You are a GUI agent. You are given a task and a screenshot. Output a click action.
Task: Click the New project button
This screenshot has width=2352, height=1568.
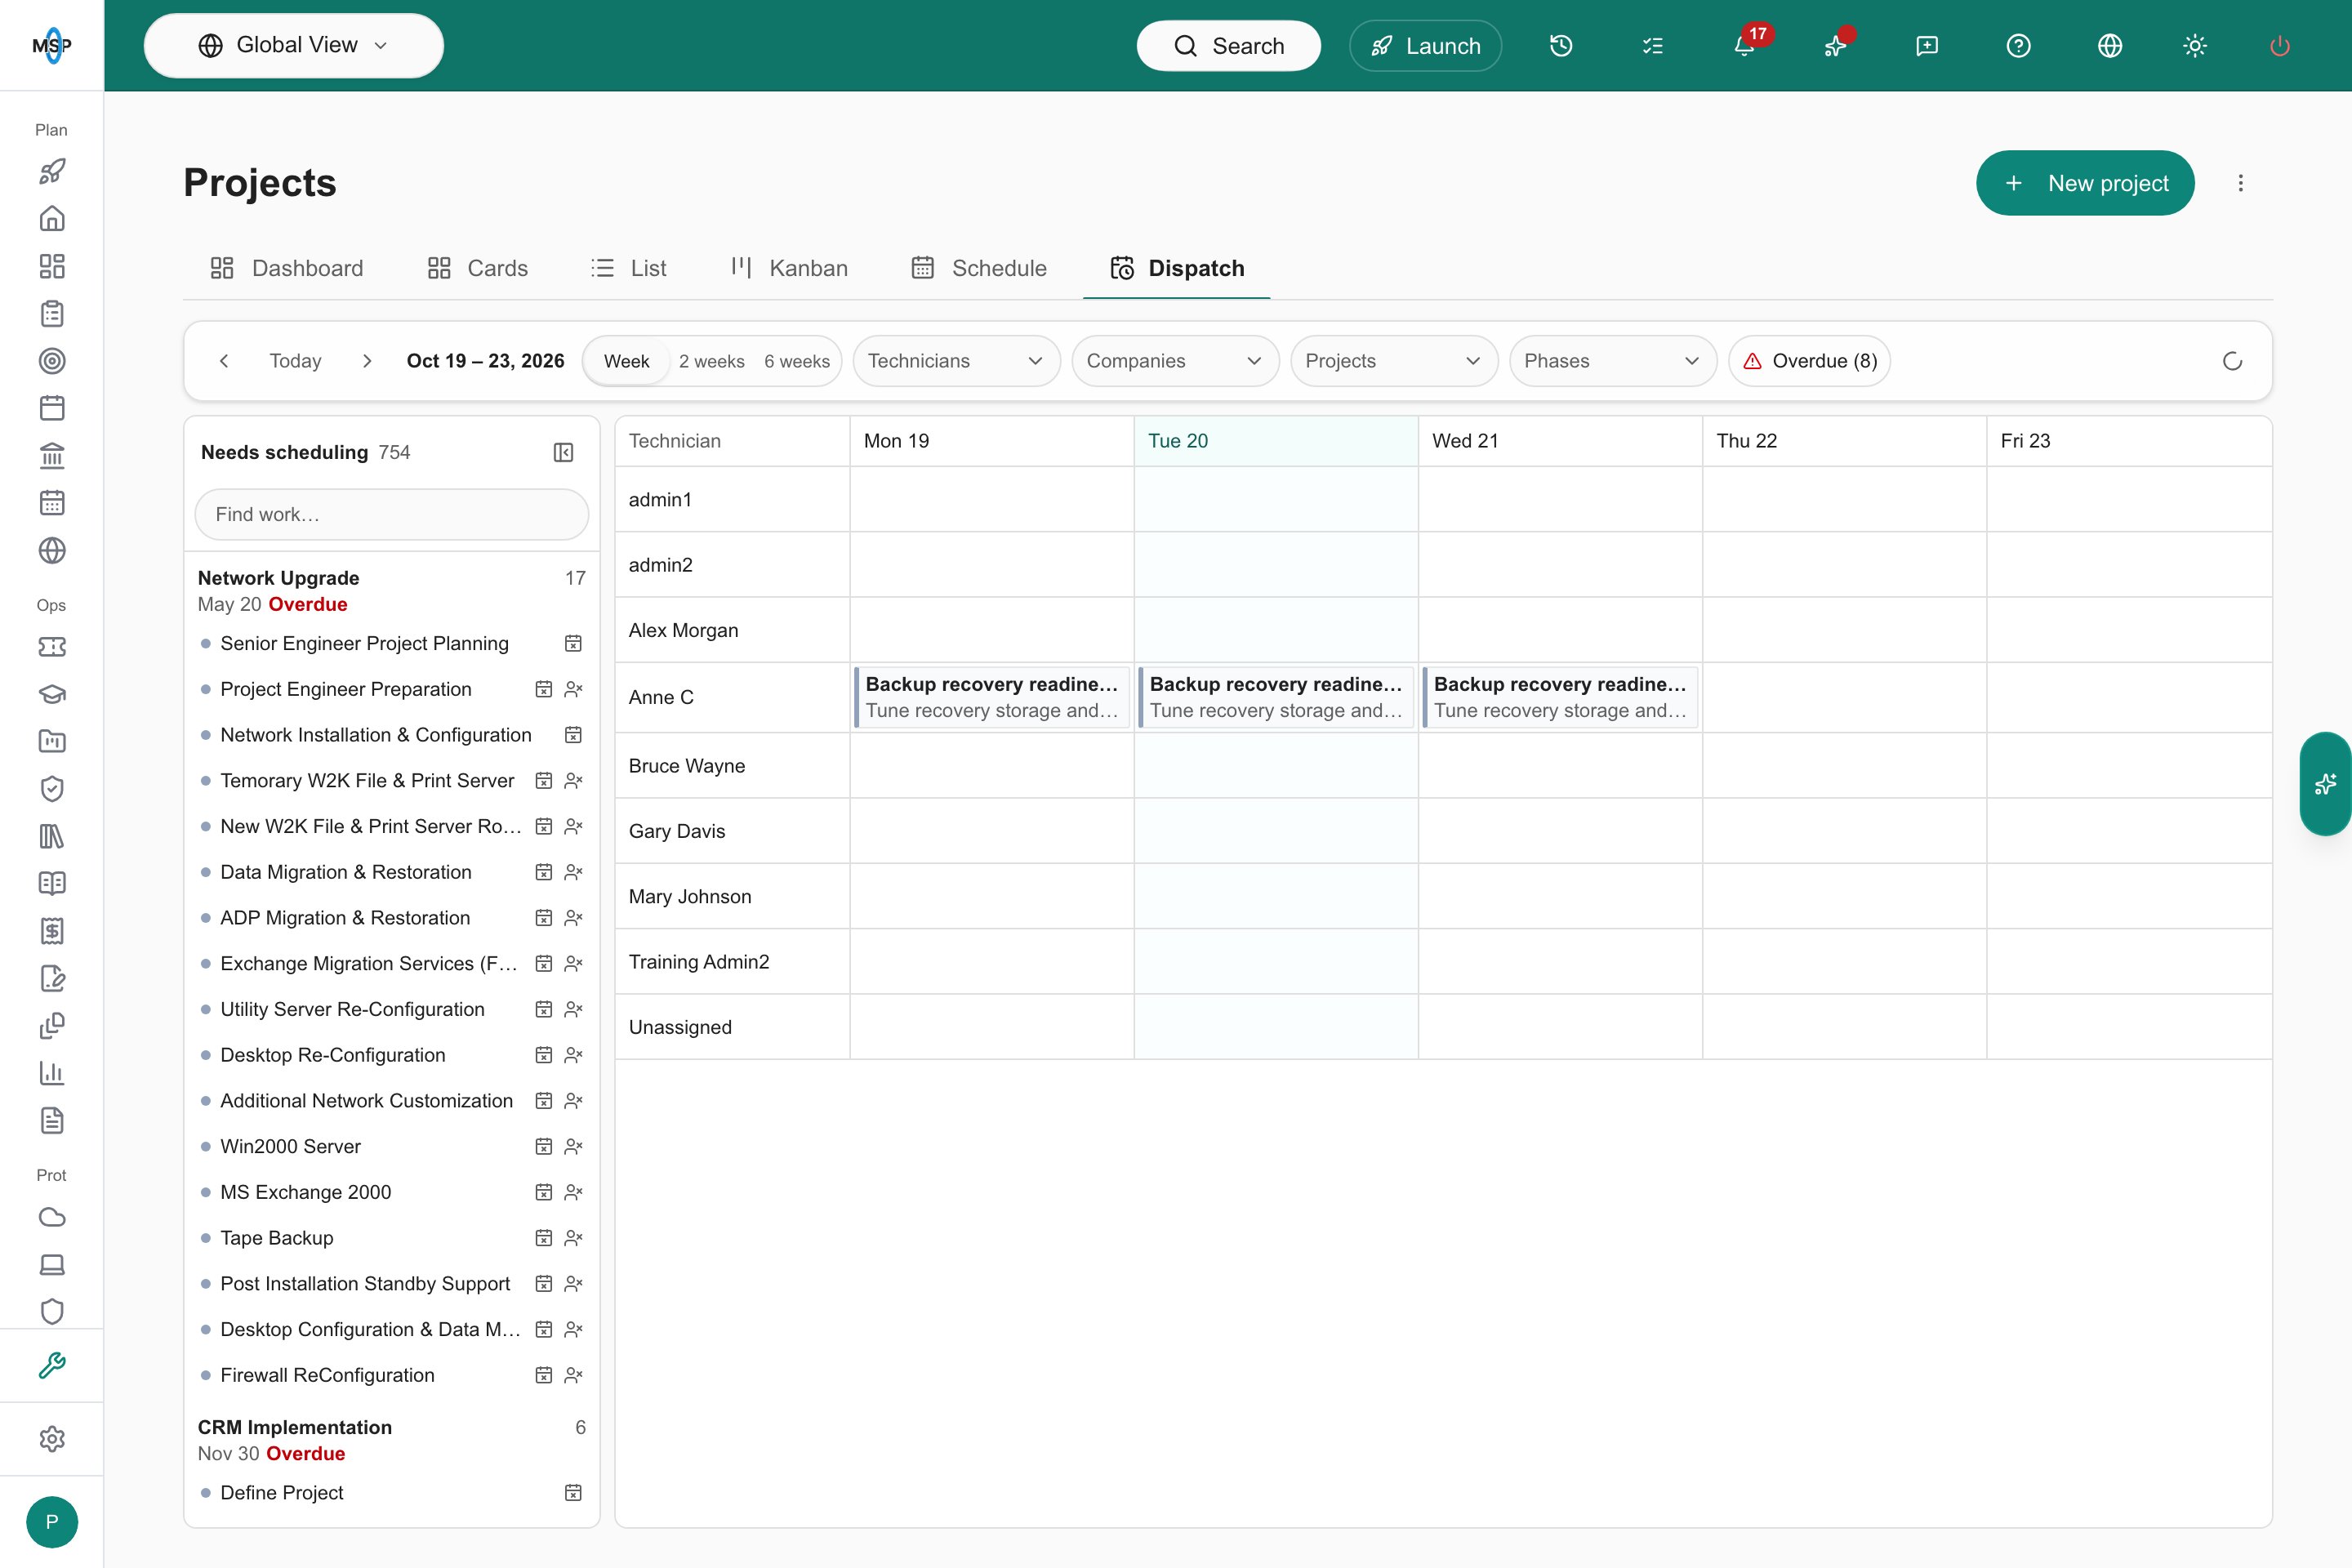pos(2085,183)
